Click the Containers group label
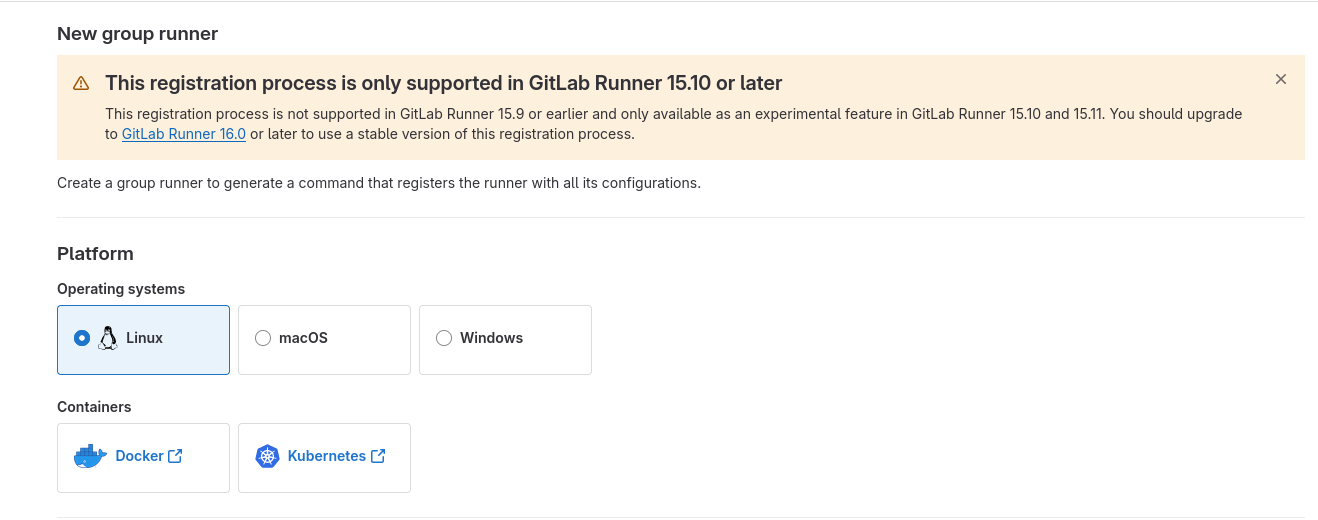 pyautogui.click(x=94, y=407)
